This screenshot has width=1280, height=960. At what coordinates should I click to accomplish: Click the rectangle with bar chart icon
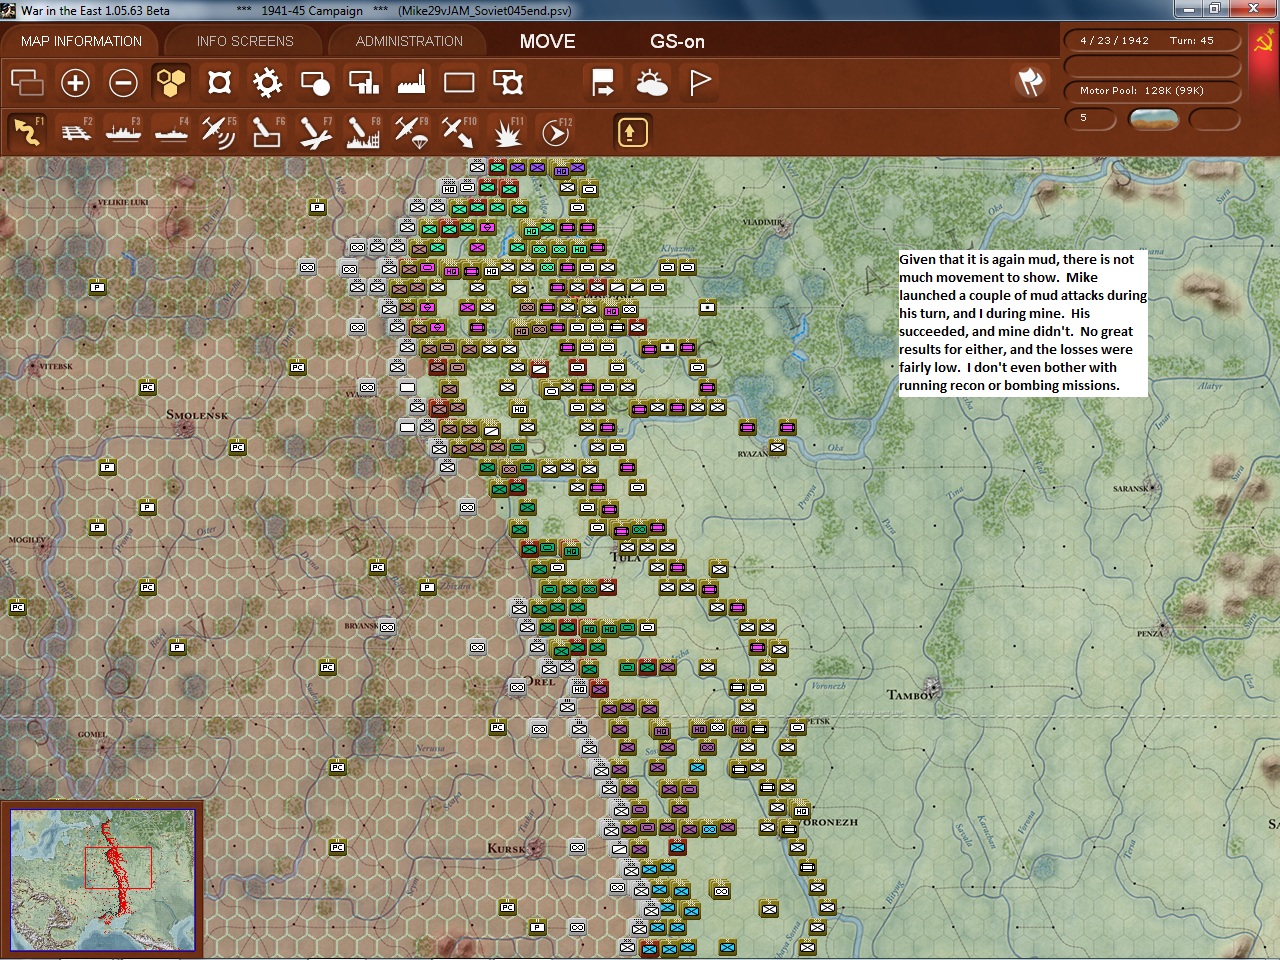click(x=363, y=82)
